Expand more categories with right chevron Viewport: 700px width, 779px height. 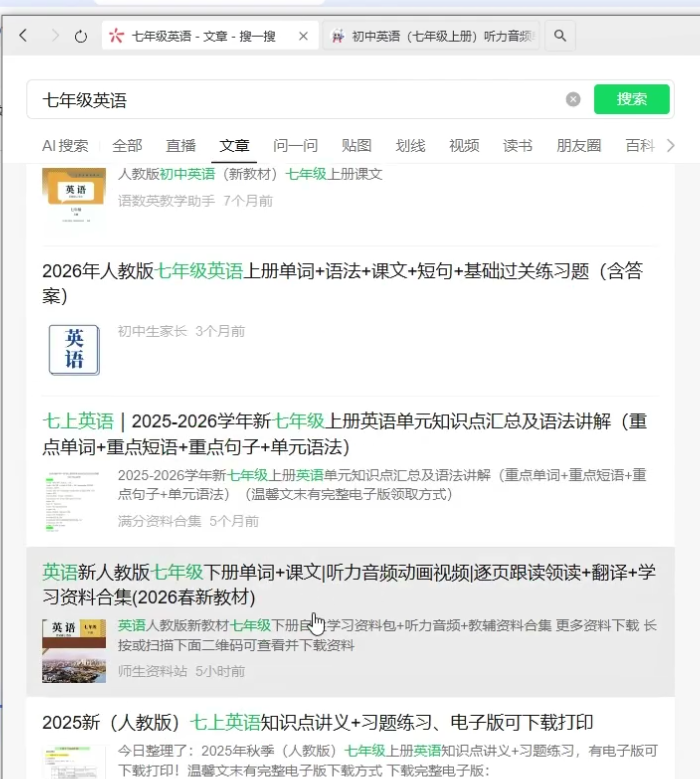pos(671,146)
